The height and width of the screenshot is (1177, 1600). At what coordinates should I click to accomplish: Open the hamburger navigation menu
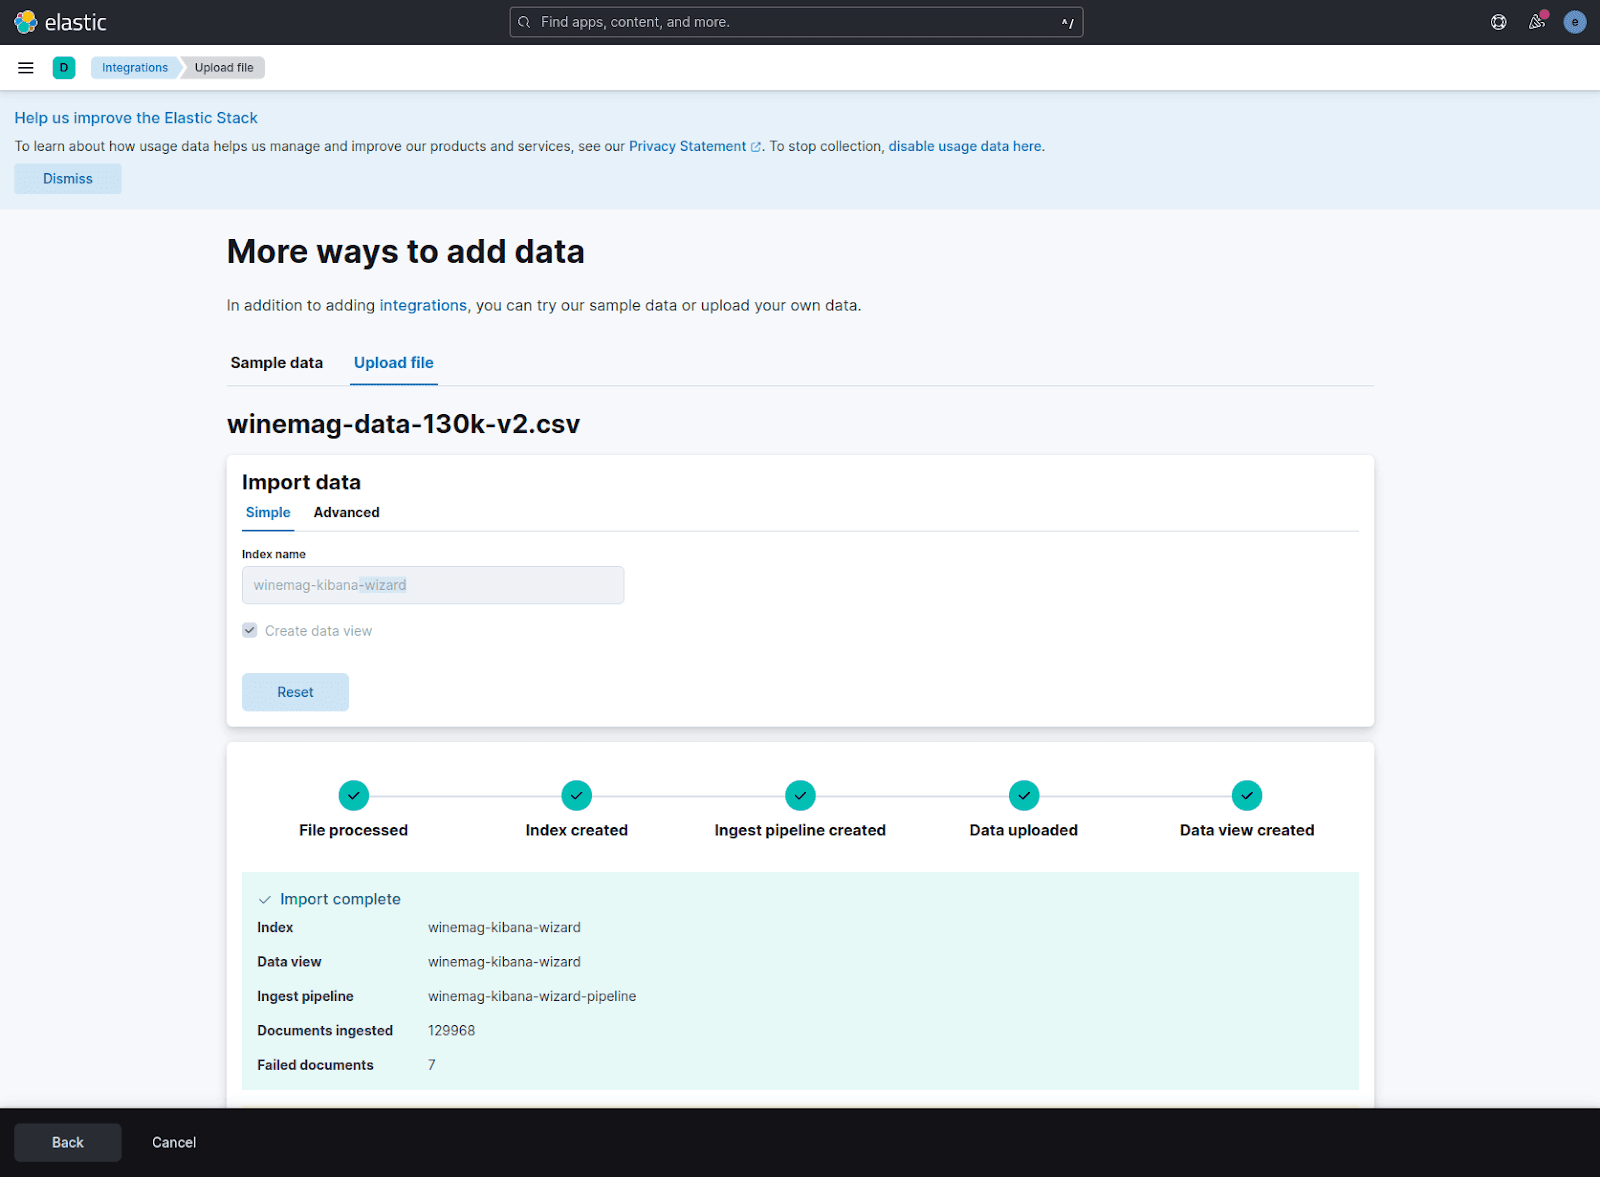pyautogui.click(x=25, y=67)
